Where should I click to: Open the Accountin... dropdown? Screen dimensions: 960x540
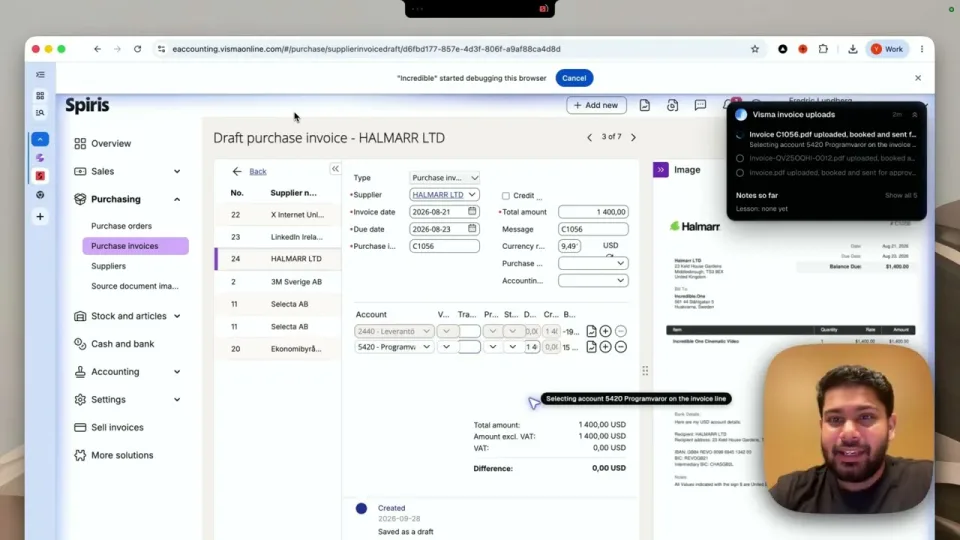click(x=593, y=280)
